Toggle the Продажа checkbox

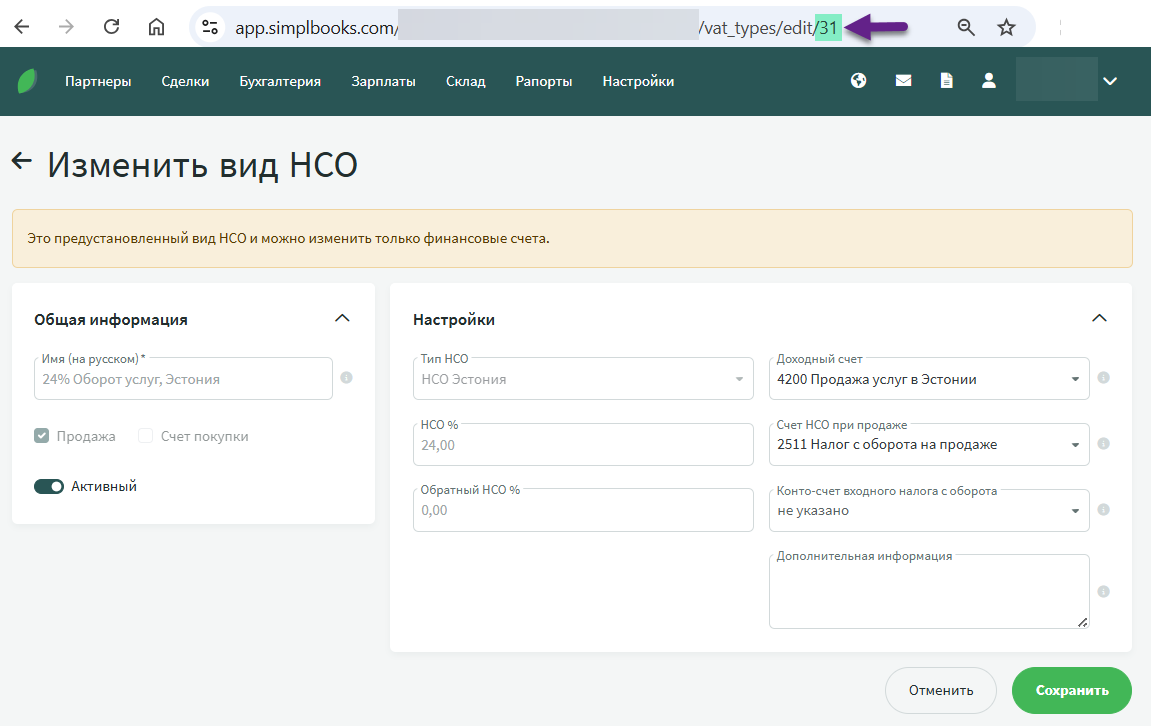42,436
